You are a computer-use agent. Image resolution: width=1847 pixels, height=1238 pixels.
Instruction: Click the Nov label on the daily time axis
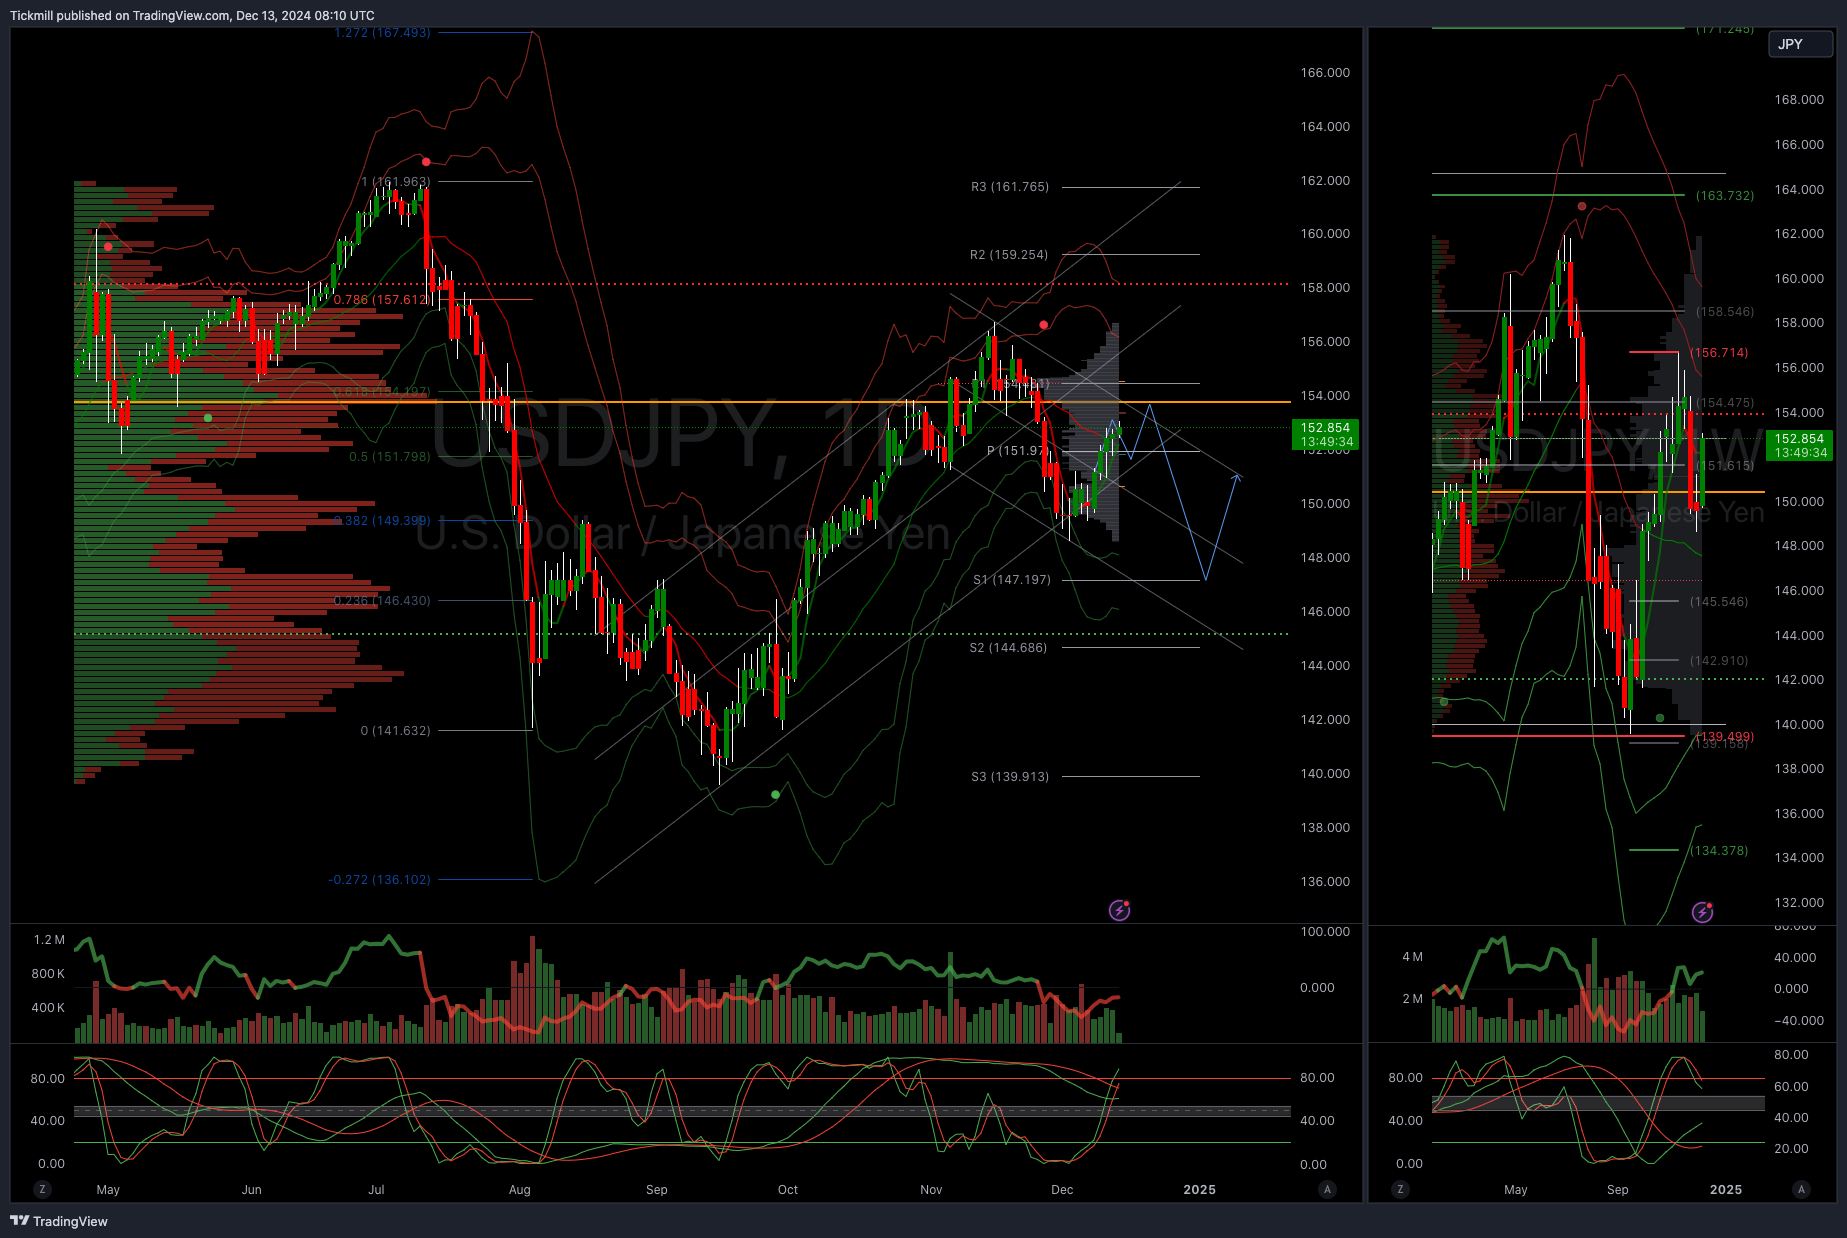(931, 1190)
